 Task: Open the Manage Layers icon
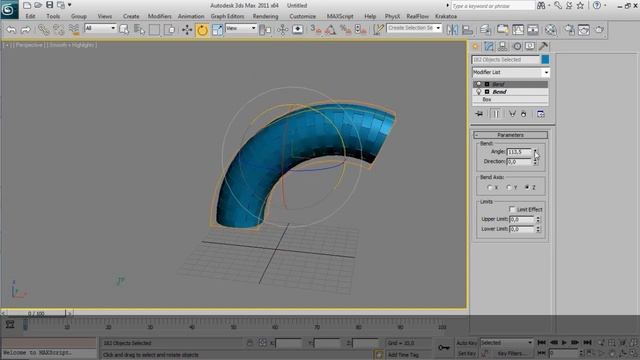[485, 29]
